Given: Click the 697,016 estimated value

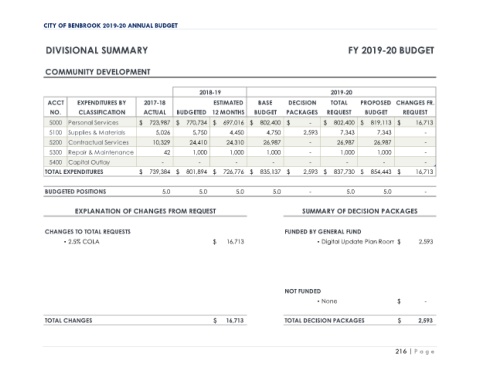Looking at the screenshot, I should pos(234,123).
